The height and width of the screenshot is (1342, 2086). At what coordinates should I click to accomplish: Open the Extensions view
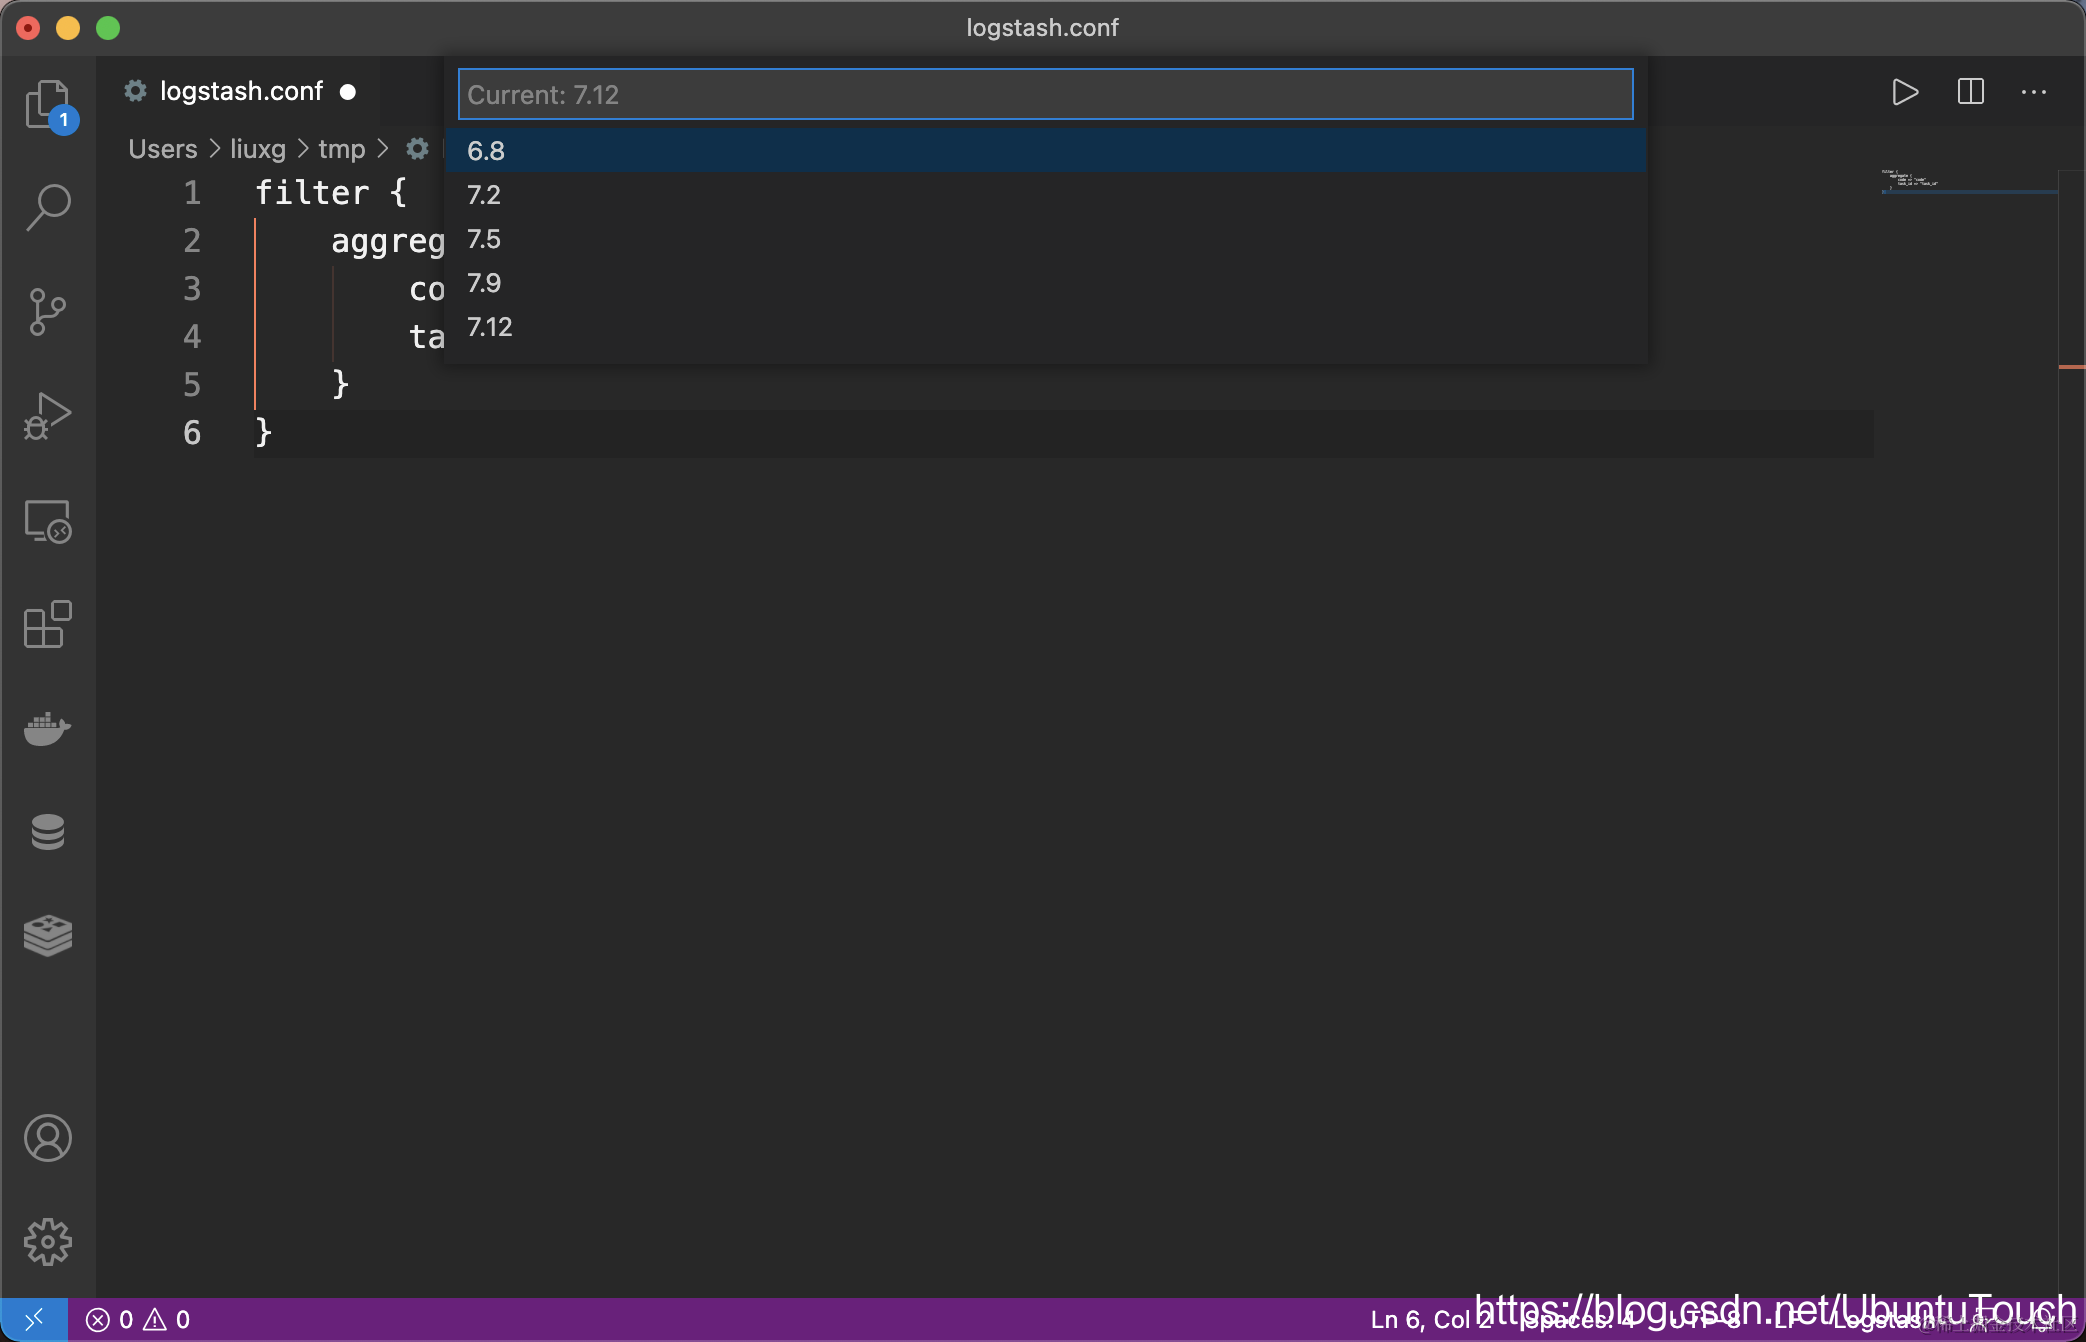(x=47, y=625)
